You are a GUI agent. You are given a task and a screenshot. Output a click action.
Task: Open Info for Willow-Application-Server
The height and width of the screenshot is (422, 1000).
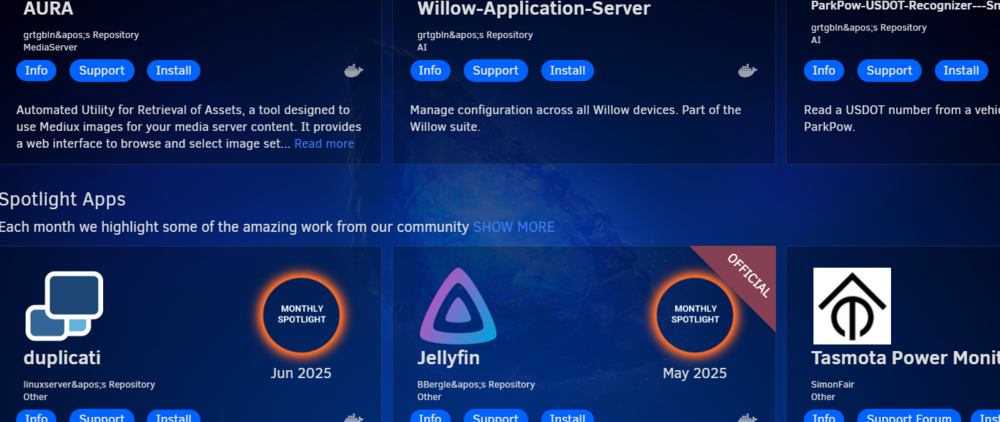click(x=430, y=71)
